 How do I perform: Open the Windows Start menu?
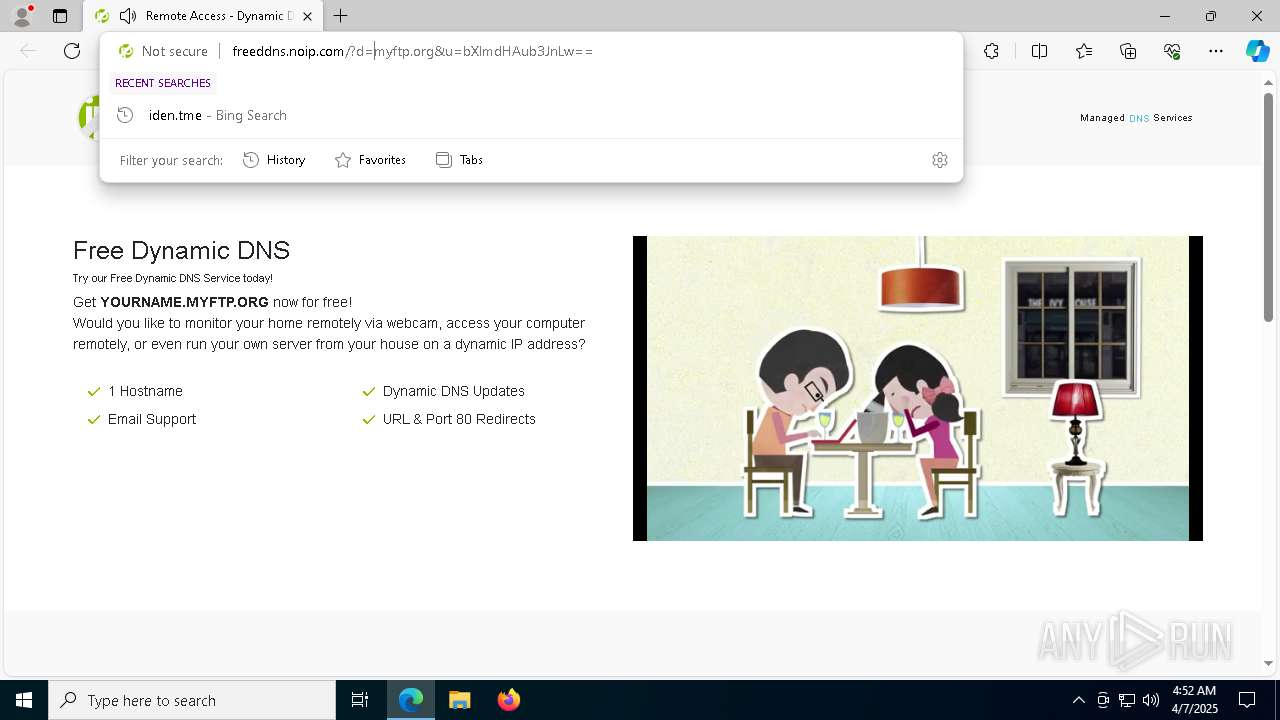(24, 700)
